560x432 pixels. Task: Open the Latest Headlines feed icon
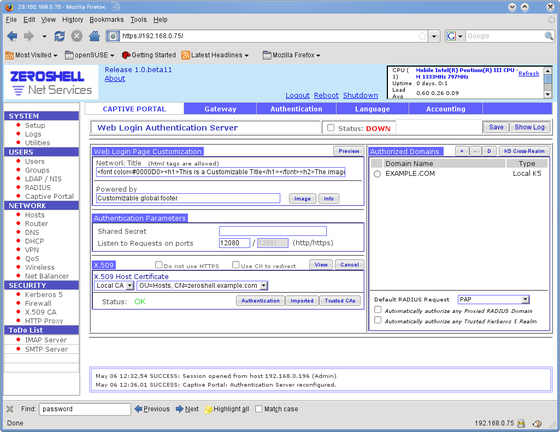pos(185,55)
